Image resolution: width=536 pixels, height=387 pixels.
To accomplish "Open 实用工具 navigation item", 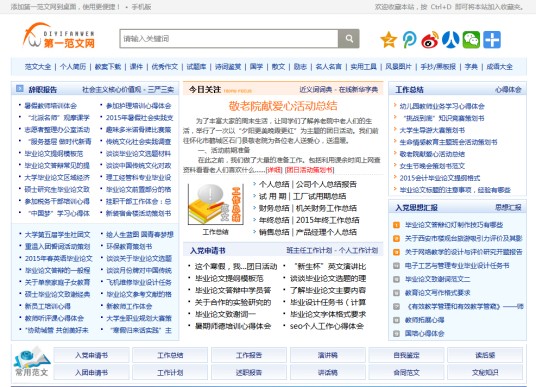I will (363, 67).
